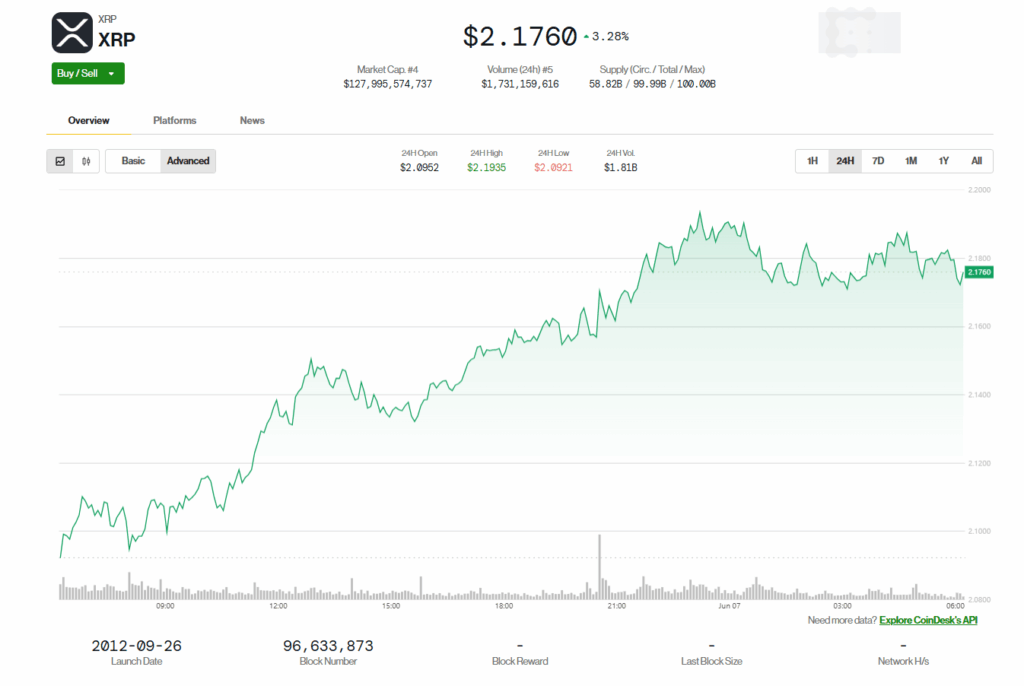Set chart range to 1M
Image resolution: width=1024 pixels, height=686 pixels.
(911, 161)
